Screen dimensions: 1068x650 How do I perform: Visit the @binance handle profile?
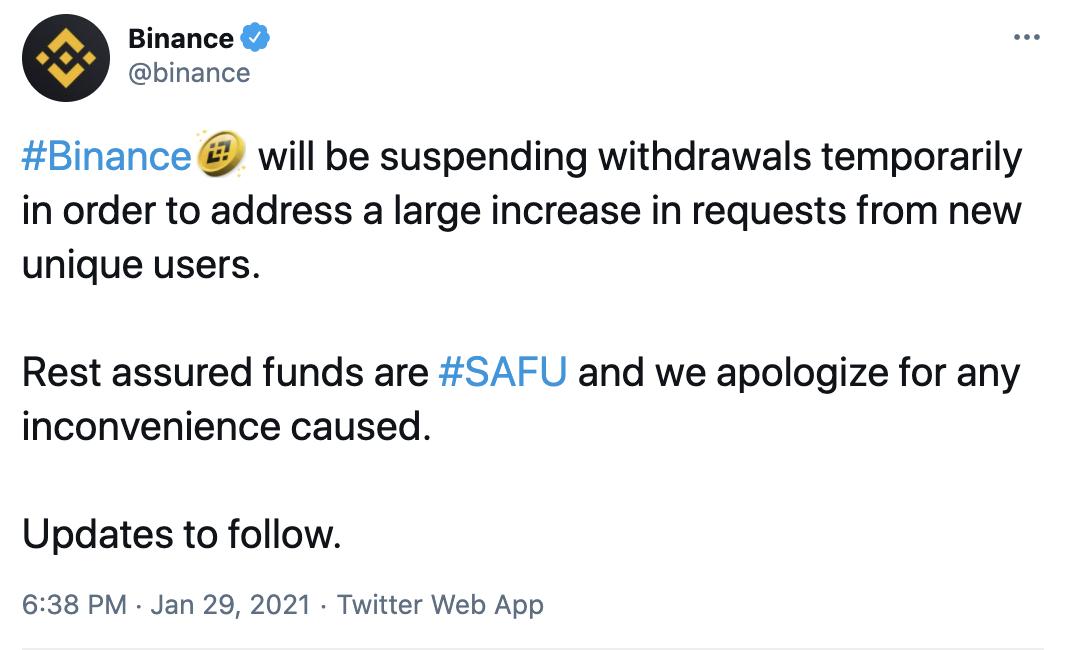pyautogui.click(x=189, y=73)
